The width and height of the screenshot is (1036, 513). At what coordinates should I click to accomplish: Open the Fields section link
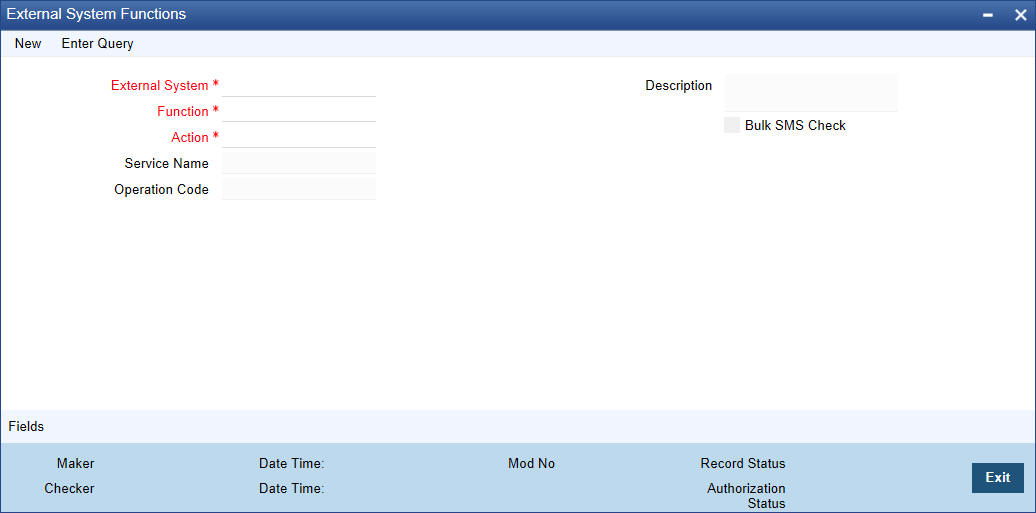pos(26,426)
